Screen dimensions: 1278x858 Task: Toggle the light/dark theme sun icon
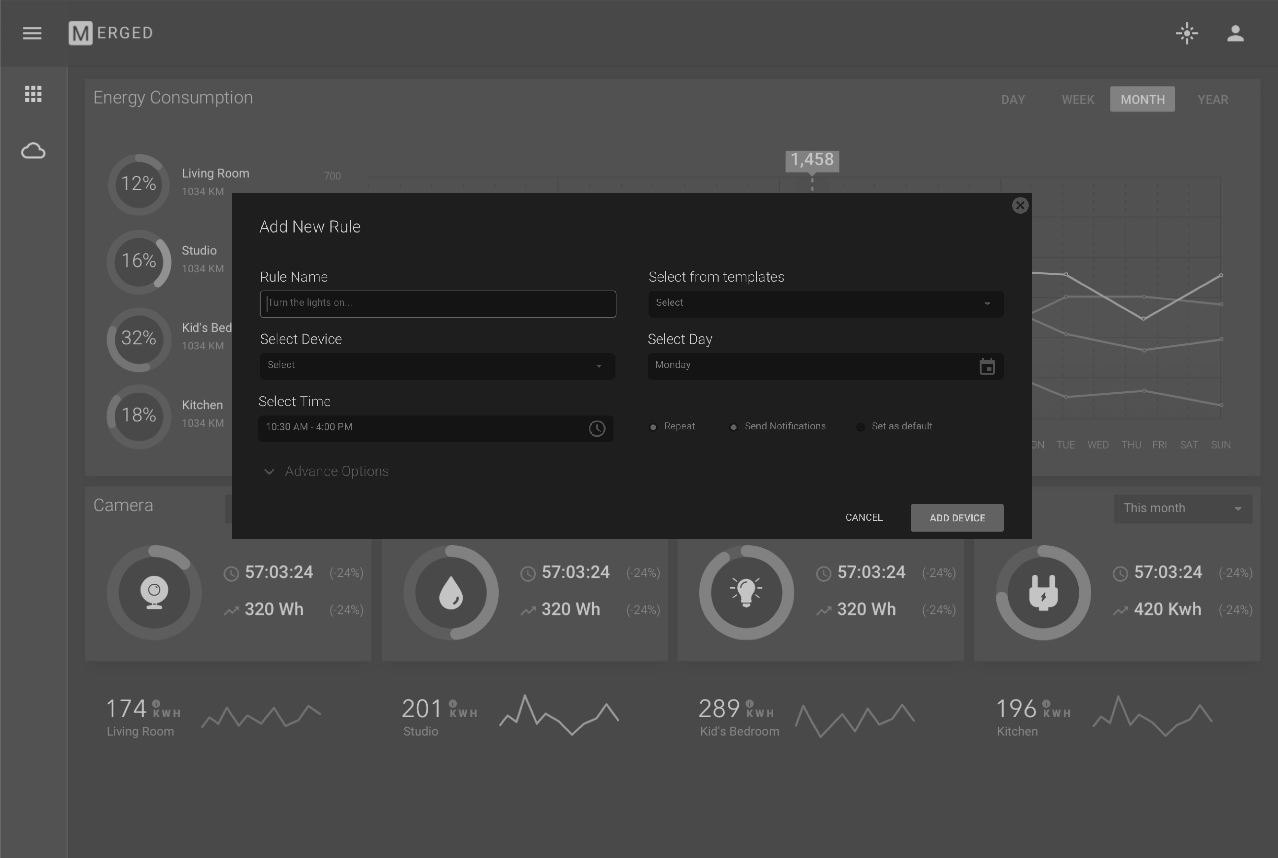(1186, 33)
